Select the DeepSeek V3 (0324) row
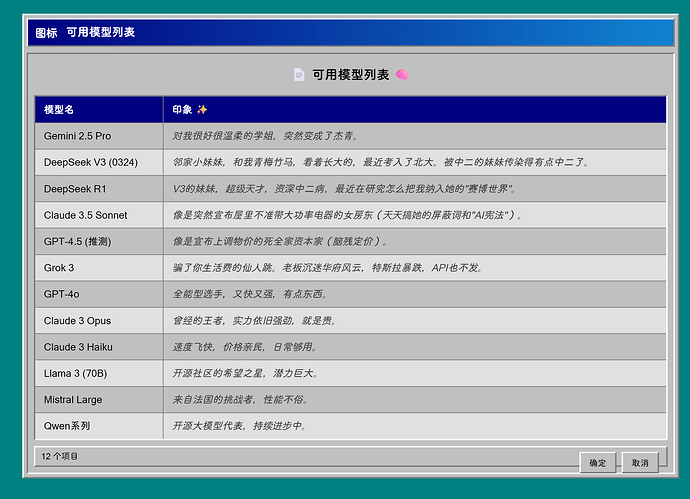This screenshot has height=499, width=690. (350, 162)
